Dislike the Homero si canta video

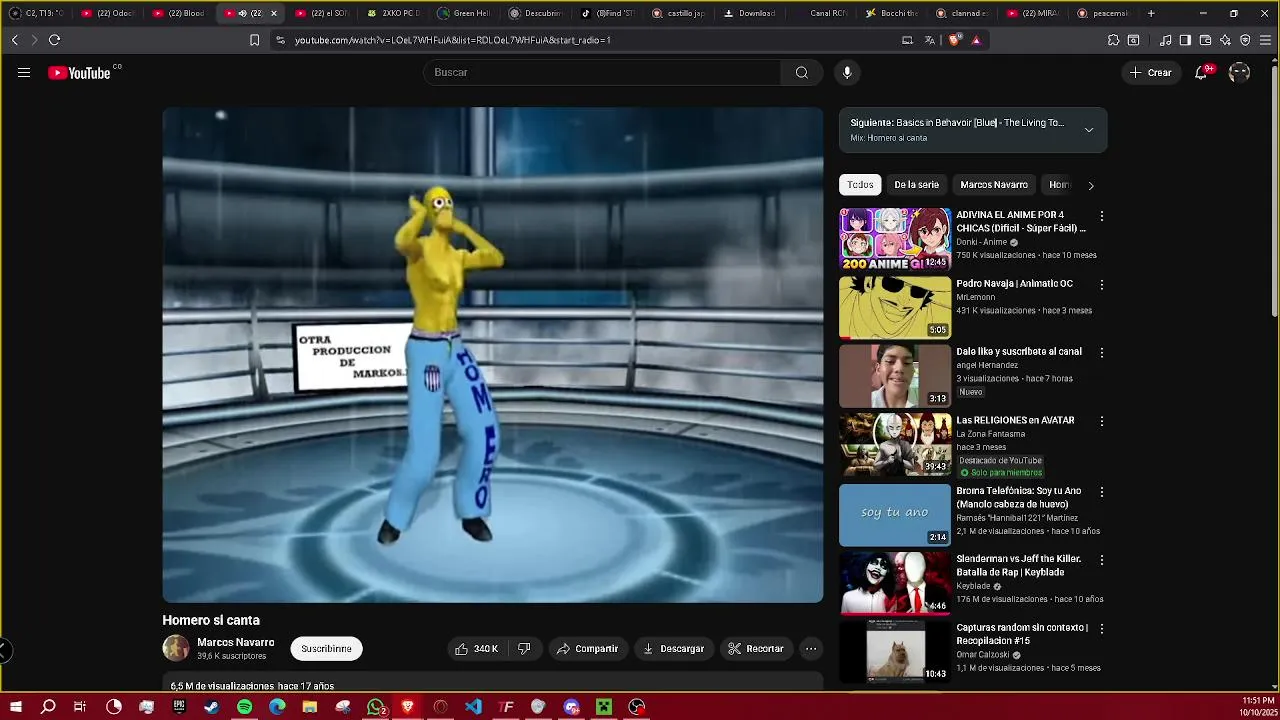click(x=525, y=649)
